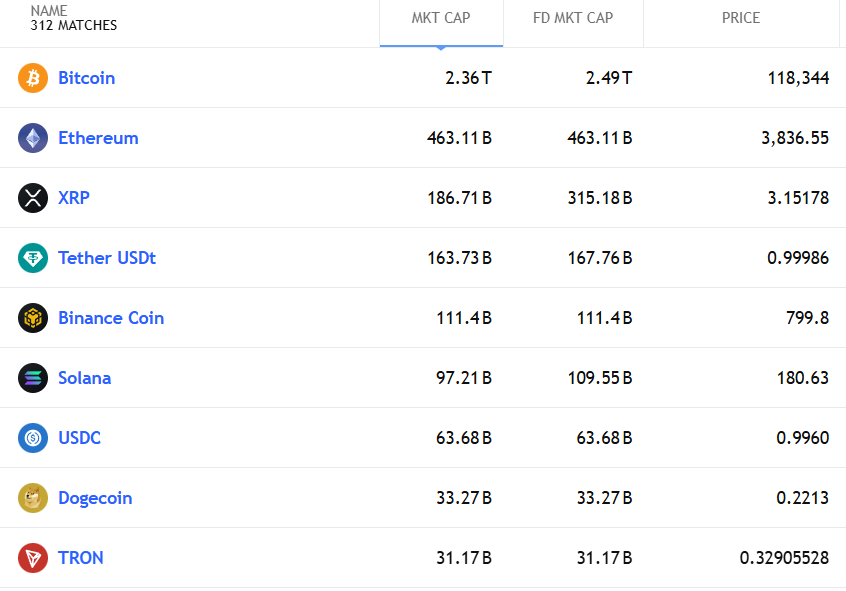Click the black XRP logo icon
This screenshot has height=591, width=846.
tap(33, 198)
